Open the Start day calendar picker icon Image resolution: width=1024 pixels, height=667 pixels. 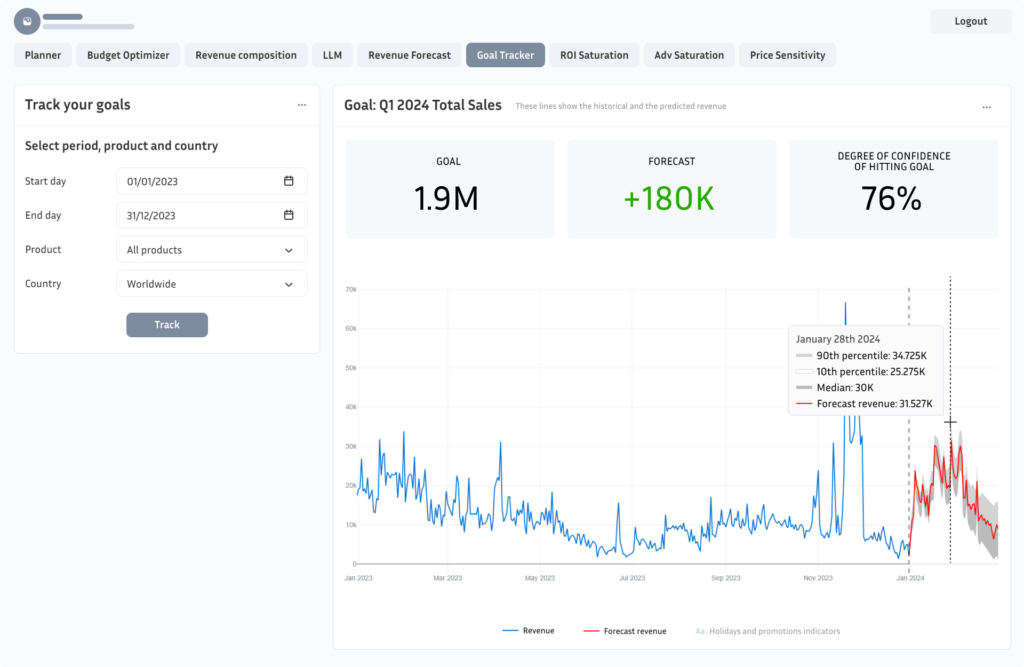coord(289,181)
